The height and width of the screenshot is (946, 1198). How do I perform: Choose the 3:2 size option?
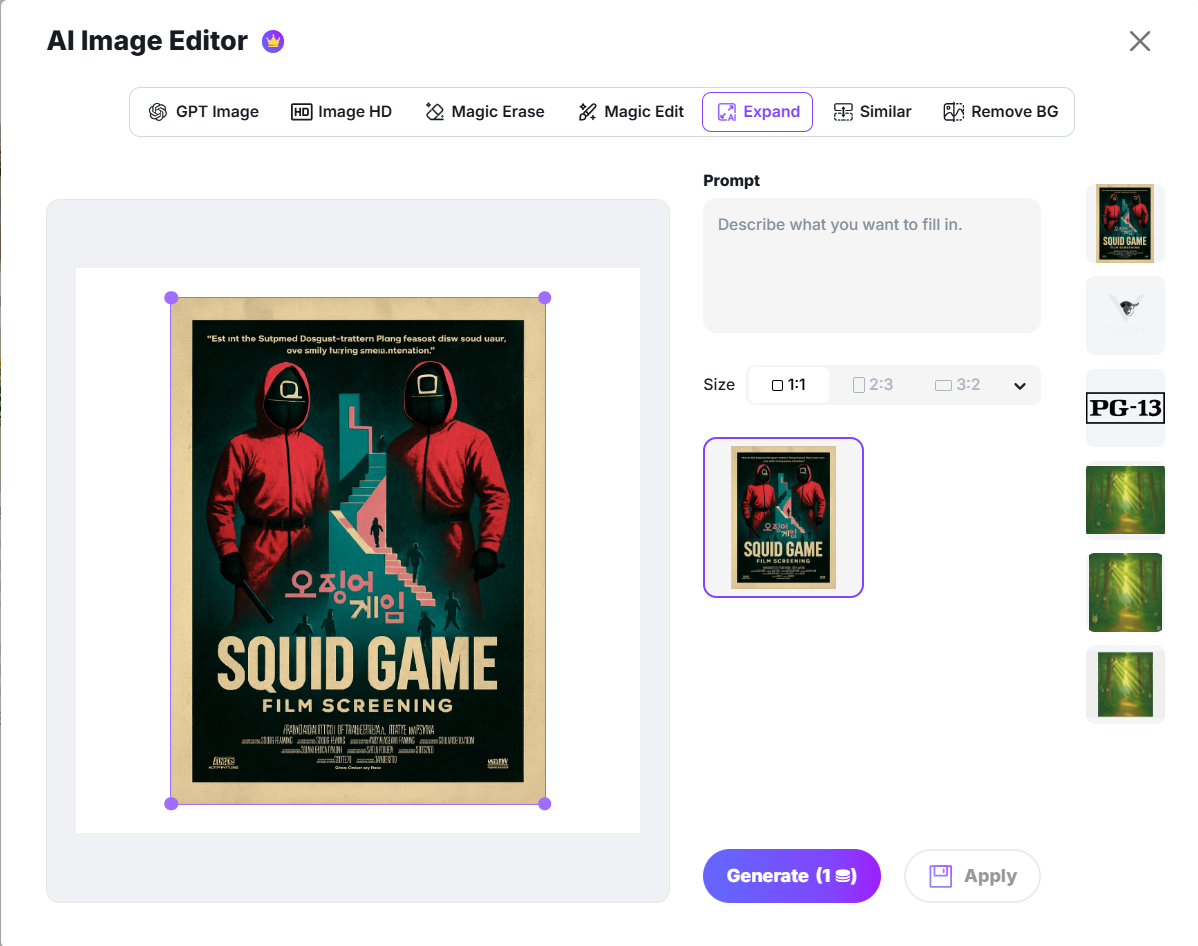957,385
